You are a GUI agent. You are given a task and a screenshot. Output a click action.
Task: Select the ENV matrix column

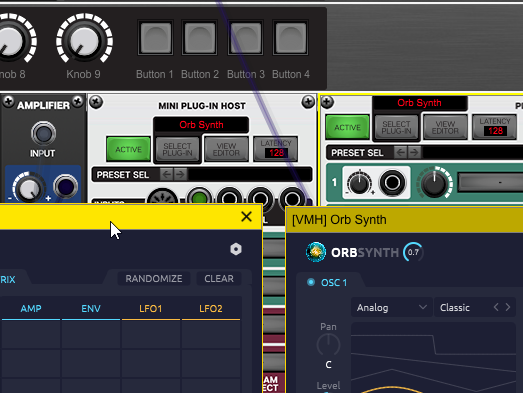click(91, 309)
